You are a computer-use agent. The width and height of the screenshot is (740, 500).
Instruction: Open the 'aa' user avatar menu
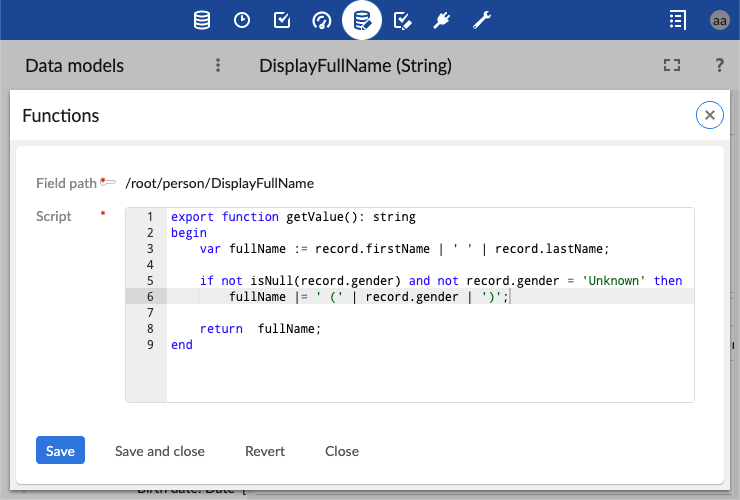[x=719, y=20]
